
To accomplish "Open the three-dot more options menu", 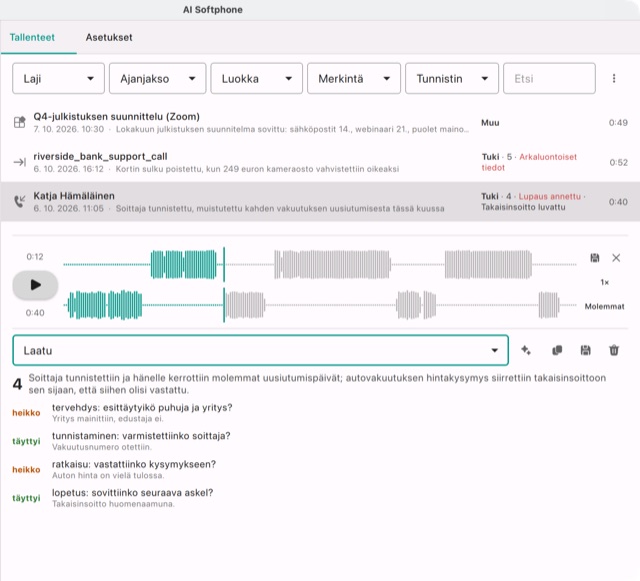I will click(x=614, y=78).
